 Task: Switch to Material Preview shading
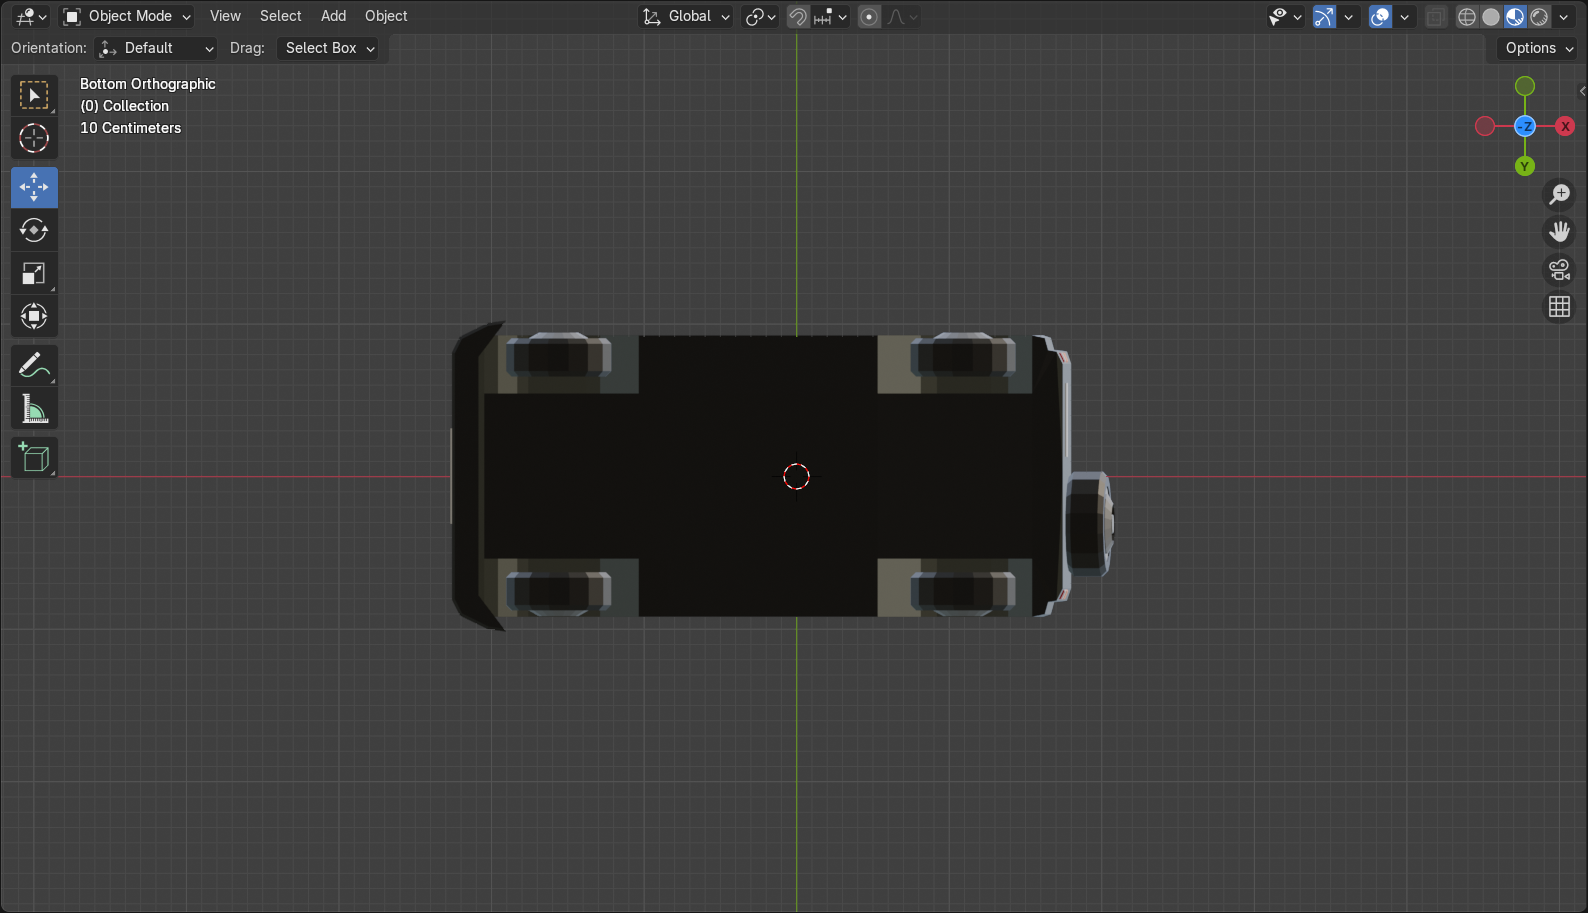point(1515,16)
